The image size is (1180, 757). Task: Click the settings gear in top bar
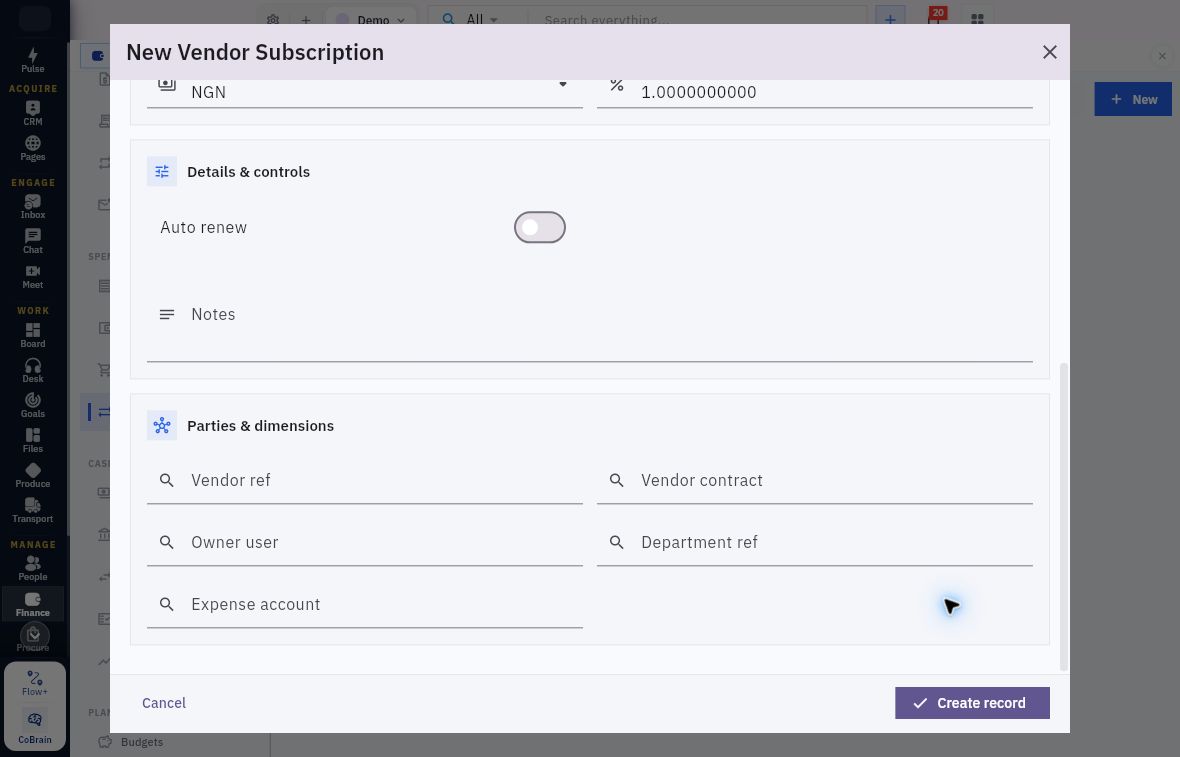(x=272, y=20)
